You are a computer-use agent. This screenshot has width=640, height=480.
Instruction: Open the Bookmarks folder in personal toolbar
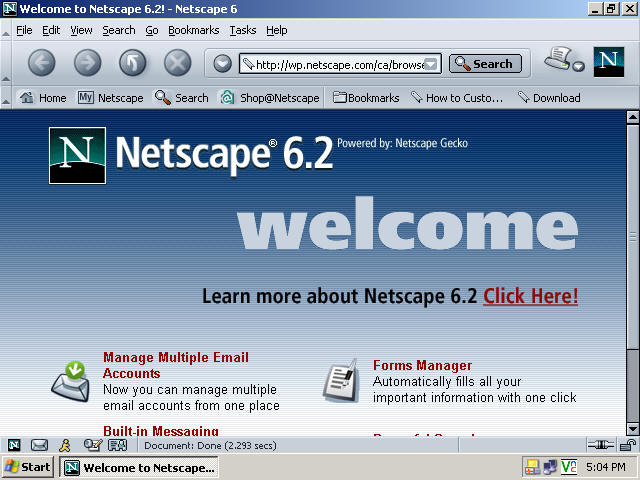(x=366, y=98)
